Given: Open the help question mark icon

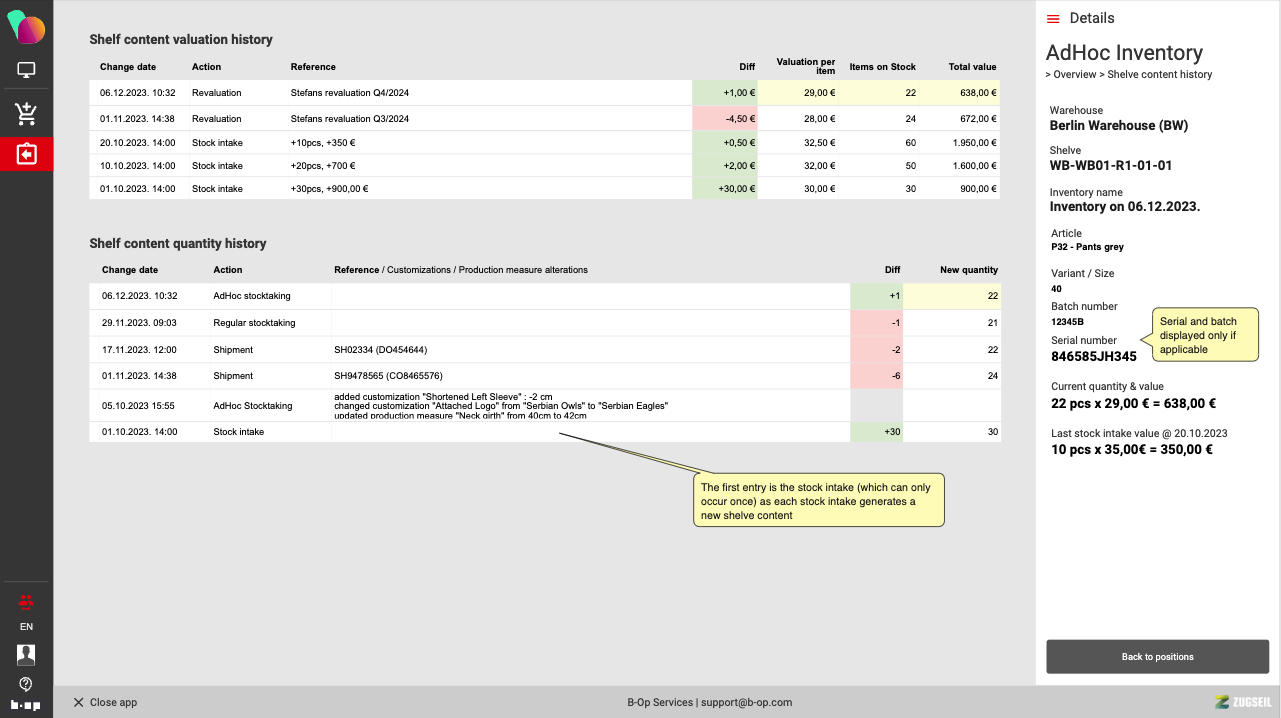Looking at the screenshot, I should tap(26, 684).
